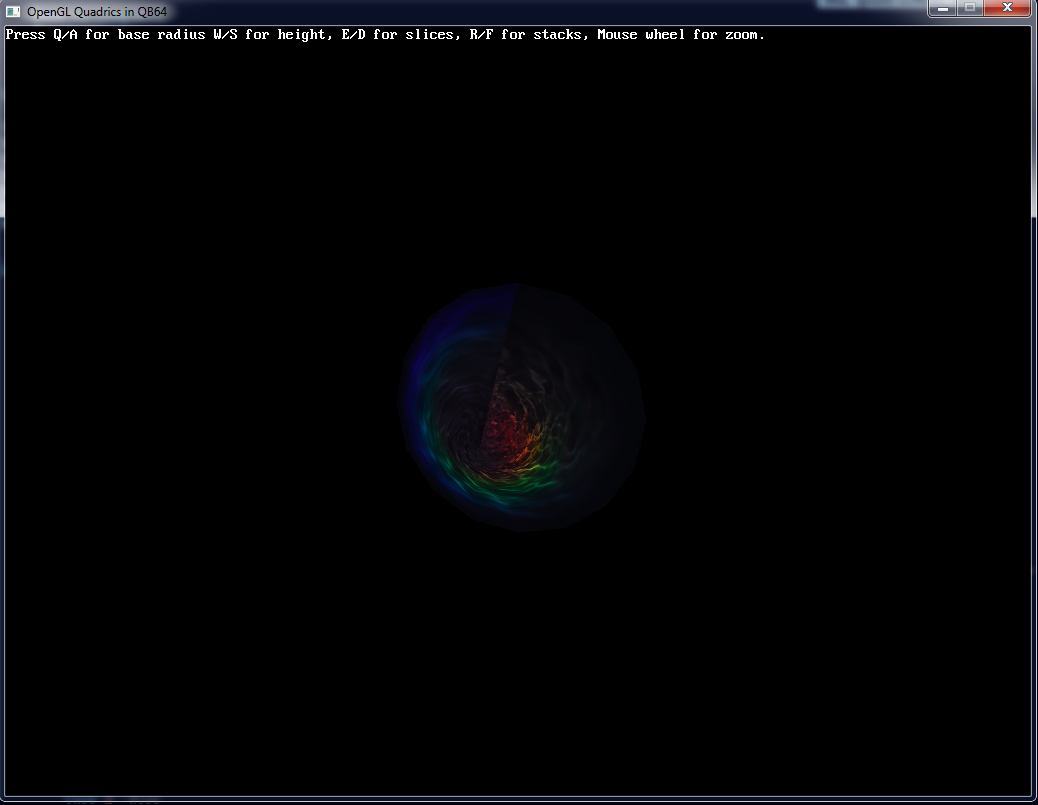Maximize the OpenGL Quadrics window
Screen dimensions: 1038x805
click(x=970, y=8)
